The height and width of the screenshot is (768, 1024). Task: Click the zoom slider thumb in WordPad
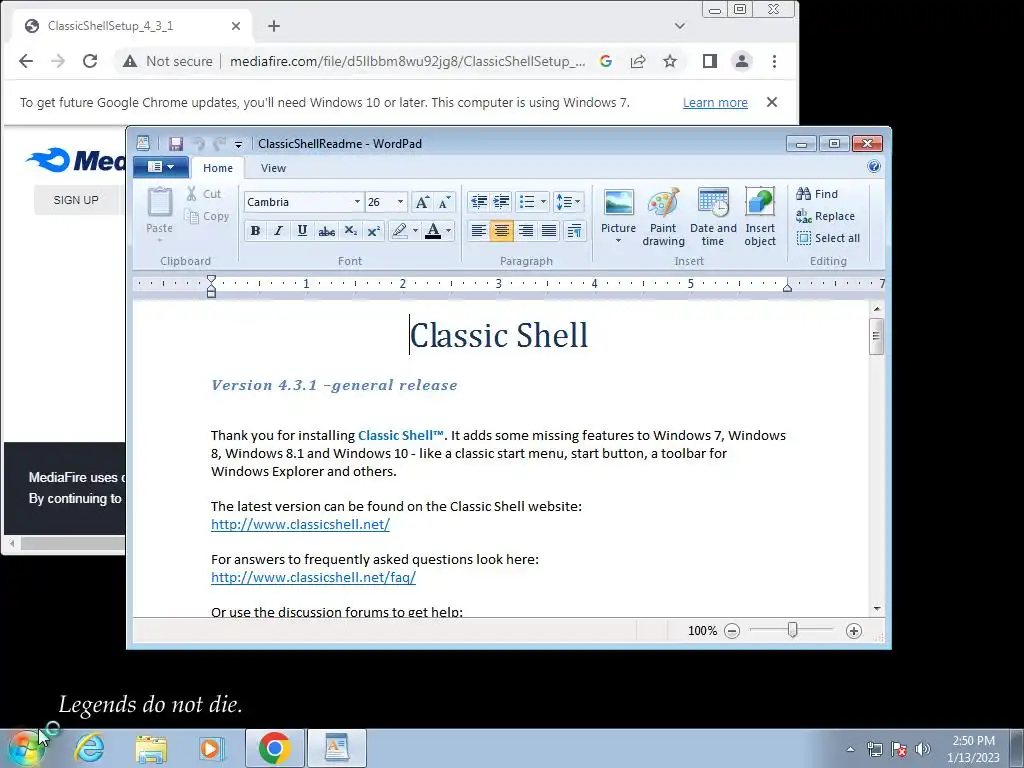tap(792, 630)
